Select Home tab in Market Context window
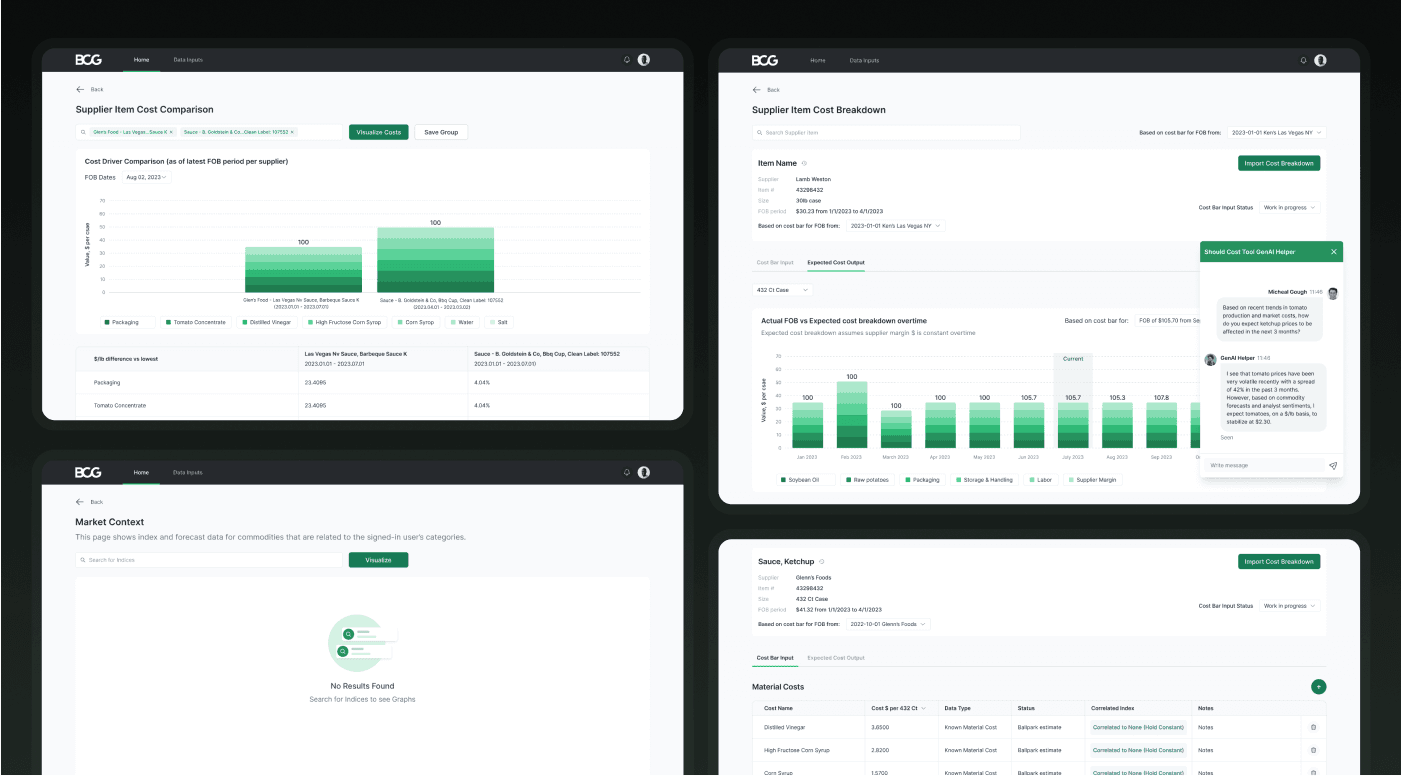This screenshot has height=776, width=1401. [x=141, y=472]
